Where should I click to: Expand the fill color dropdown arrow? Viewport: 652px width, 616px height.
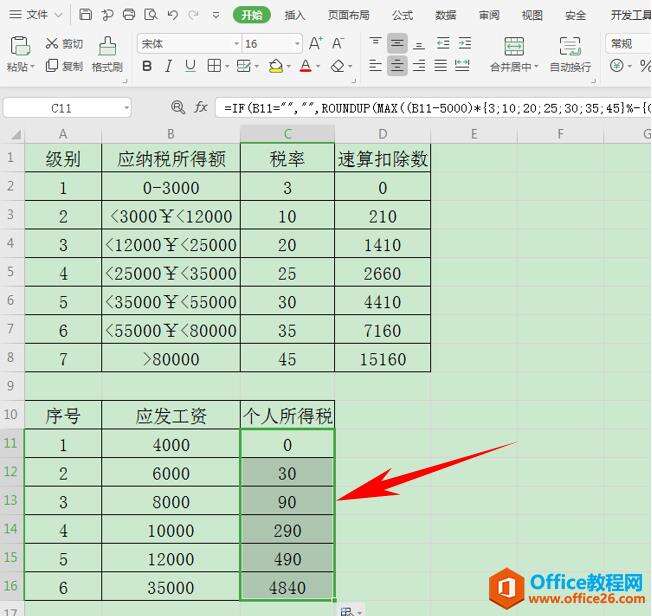[289, 67]
